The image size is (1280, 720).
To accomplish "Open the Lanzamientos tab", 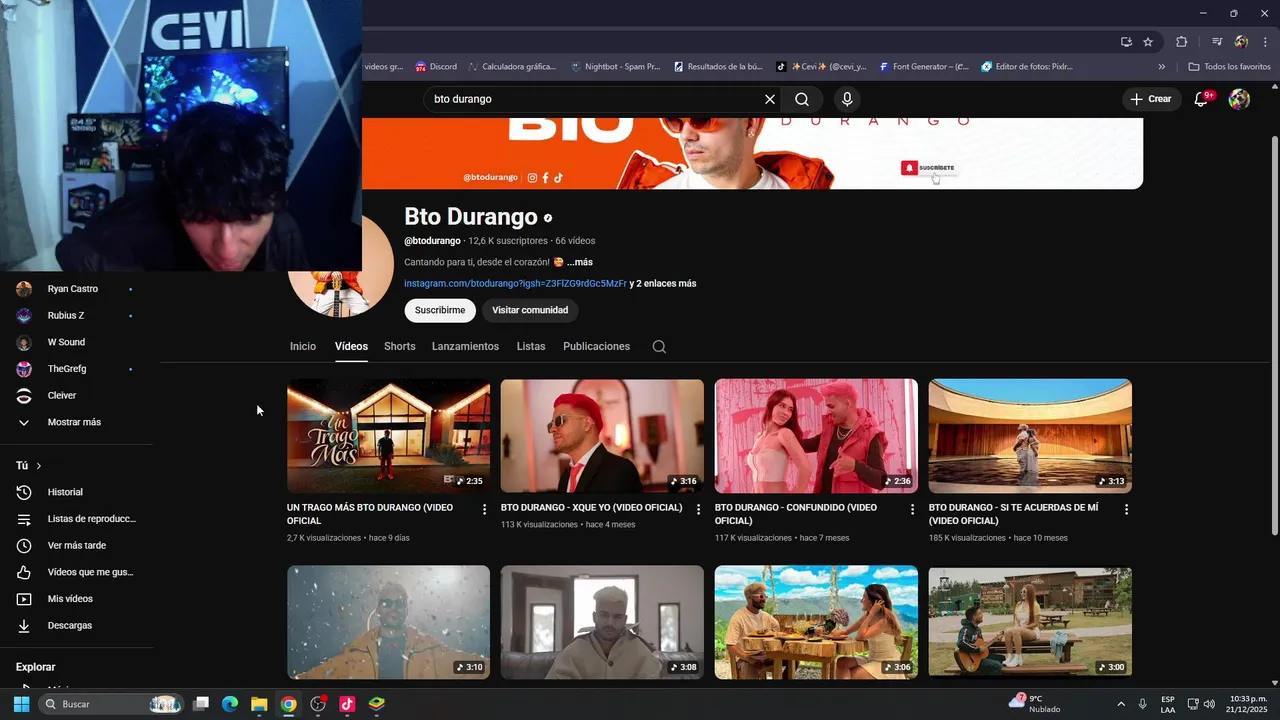I will coord(465,347).
